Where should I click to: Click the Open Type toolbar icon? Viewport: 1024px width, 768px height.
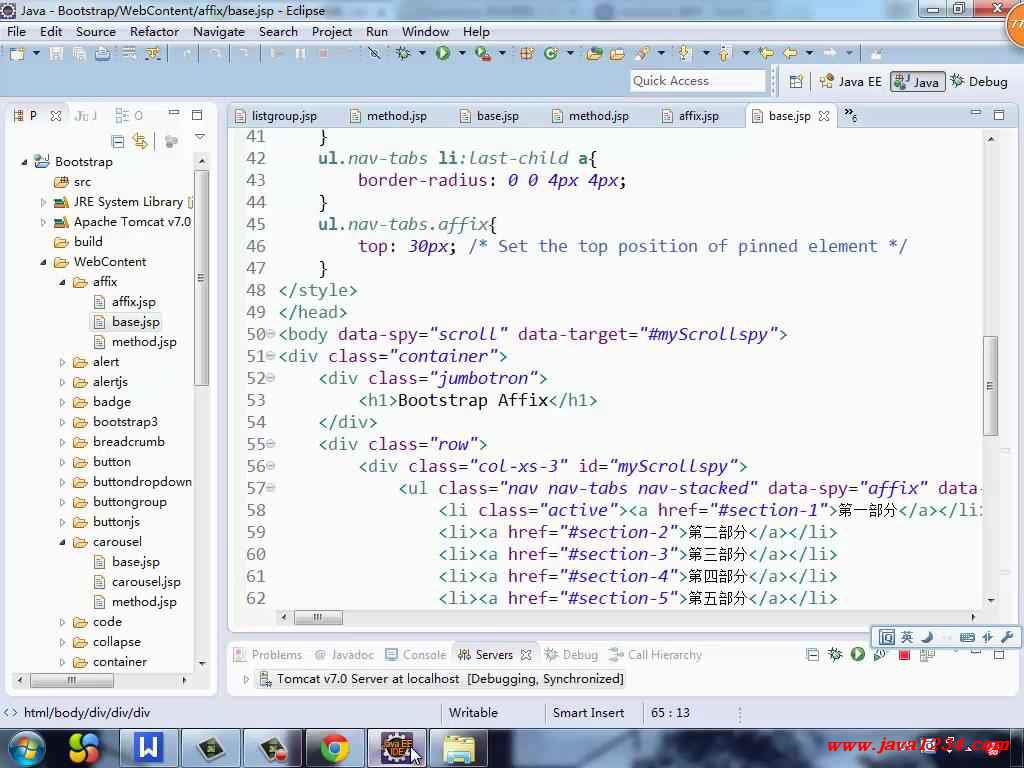[x=594, y=54]
